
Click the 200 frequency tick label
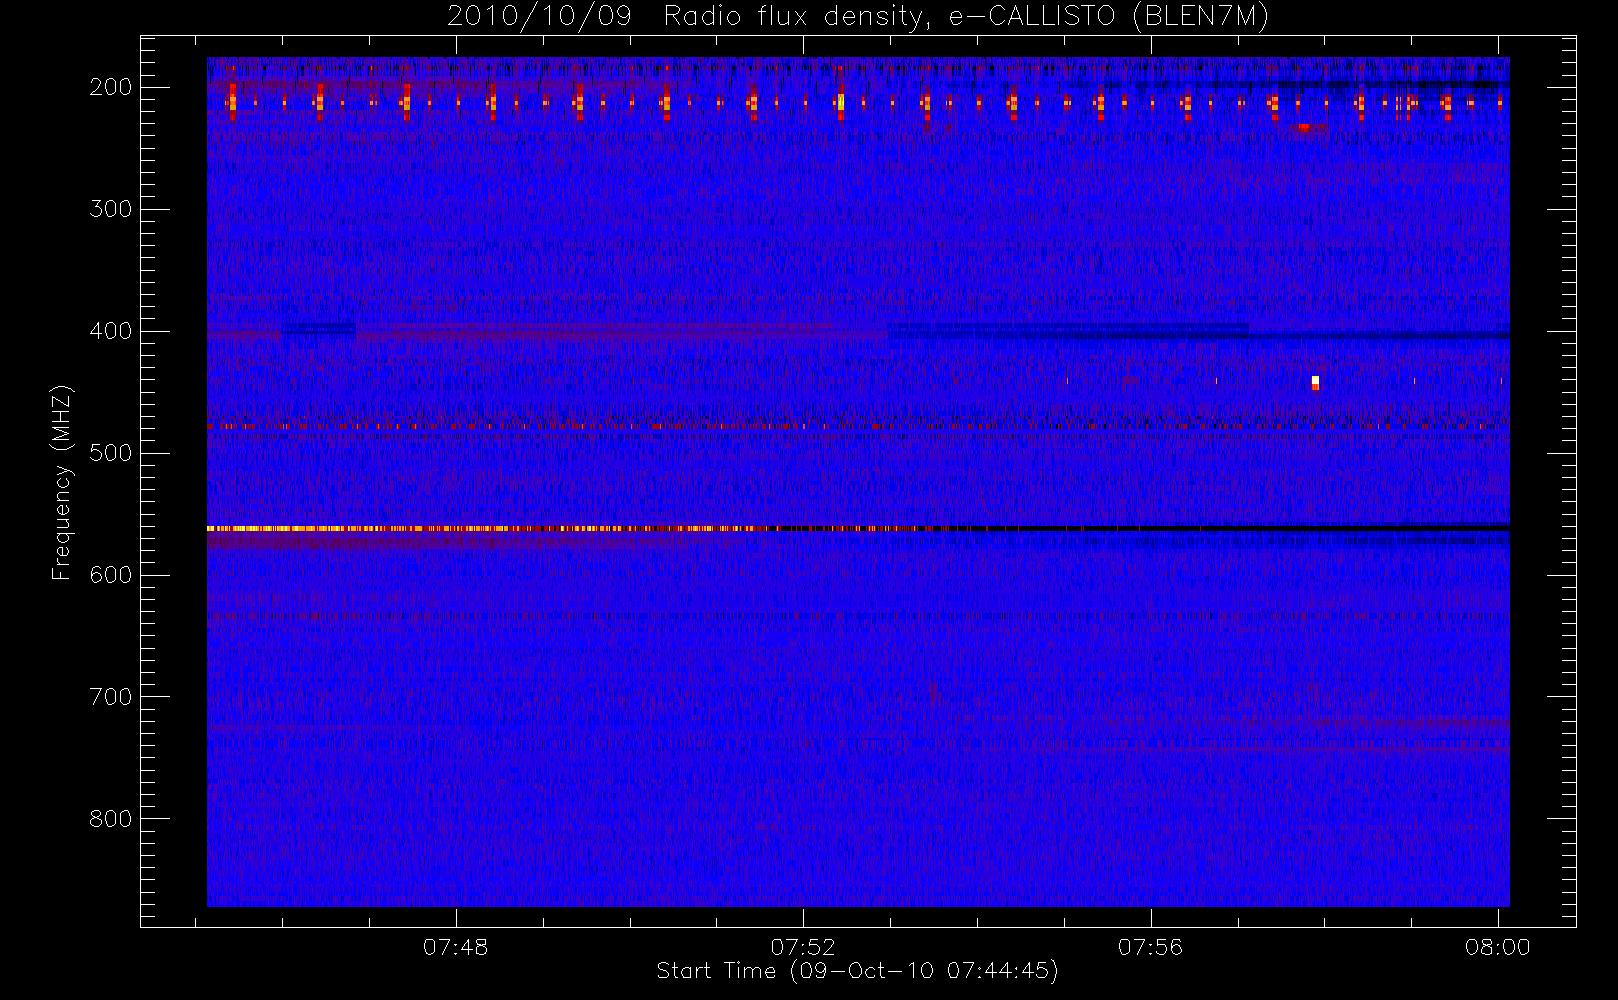pyautogui.click(x=111, y=87)
